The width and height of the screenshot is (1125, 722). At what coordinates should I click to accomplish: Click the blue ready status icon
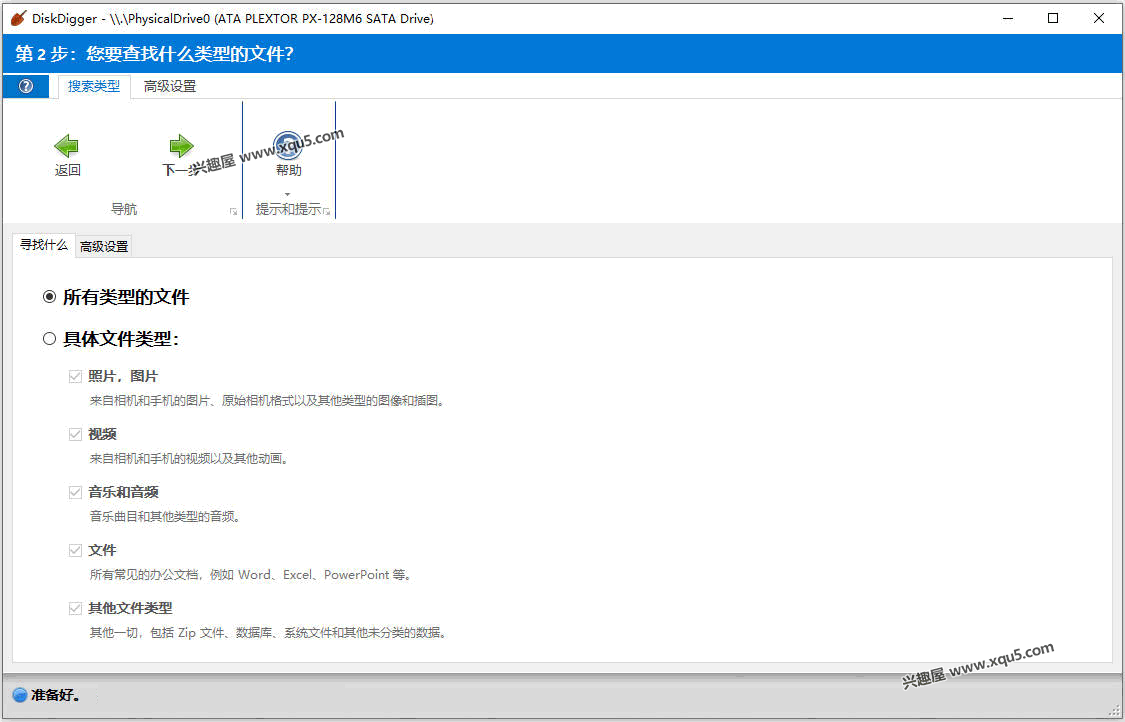[x=19, y=695]
